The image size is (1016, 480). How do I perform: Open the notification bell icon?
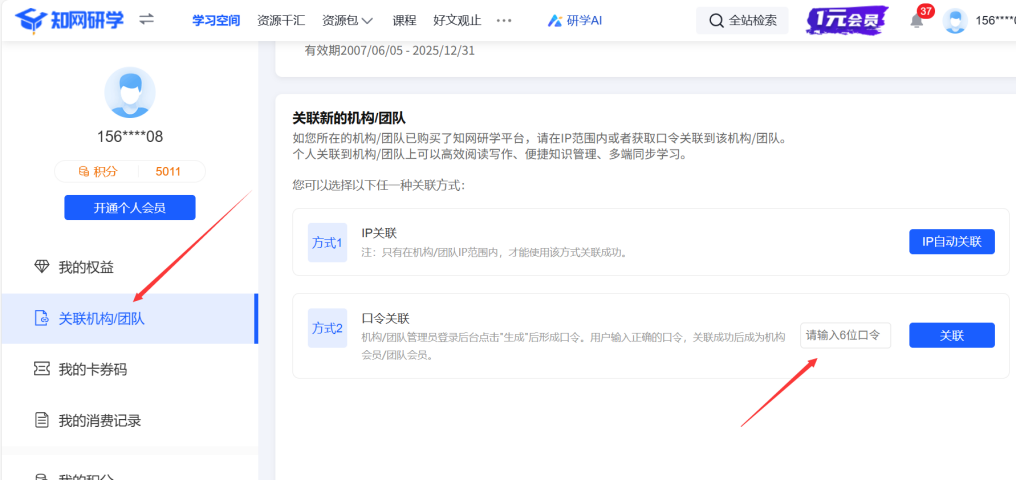tap(916, 21)
